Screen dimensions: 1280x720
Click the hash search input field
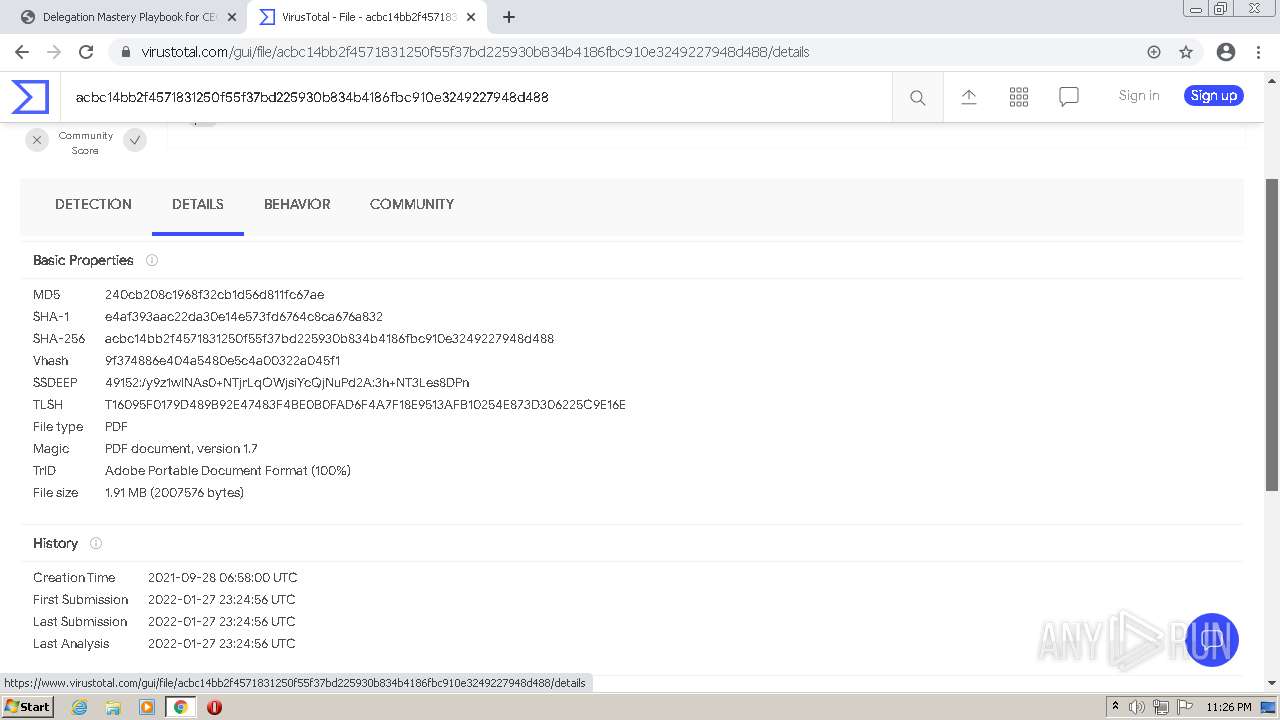[476, 97]
